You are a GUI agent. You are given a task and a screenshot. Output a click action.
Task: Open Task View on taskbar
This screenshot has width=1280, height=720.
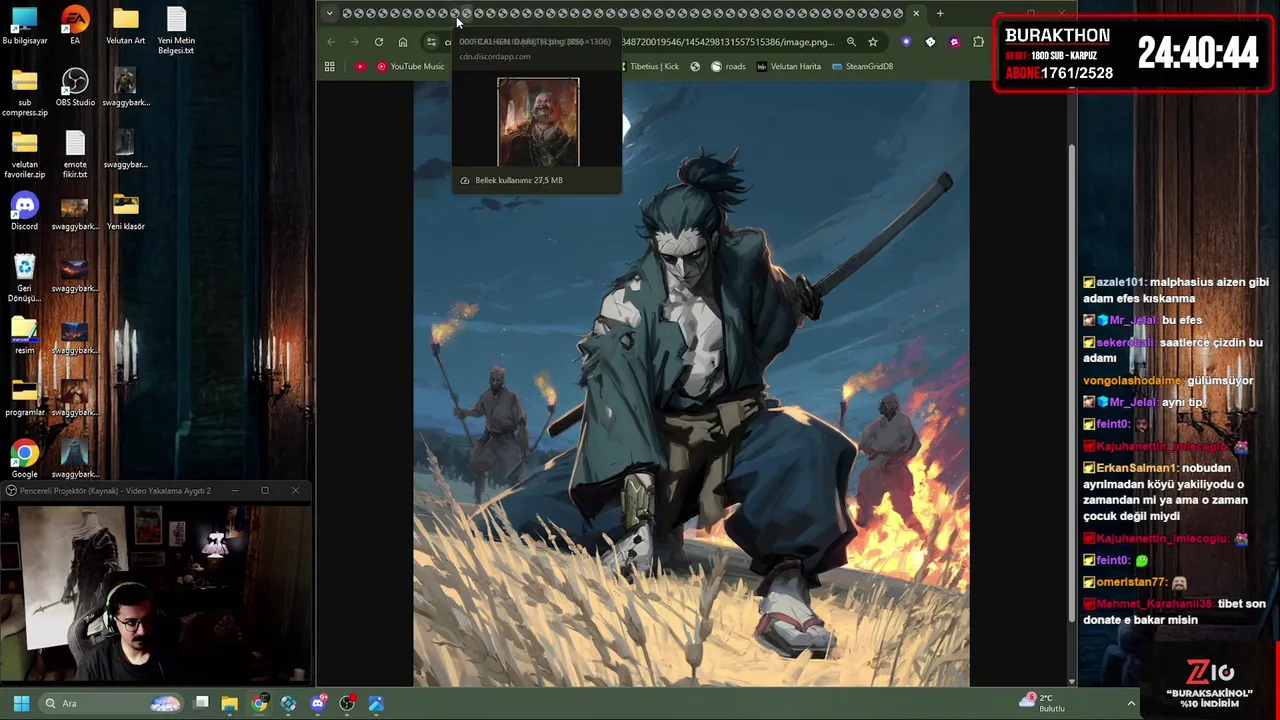(x=201, y=703)
